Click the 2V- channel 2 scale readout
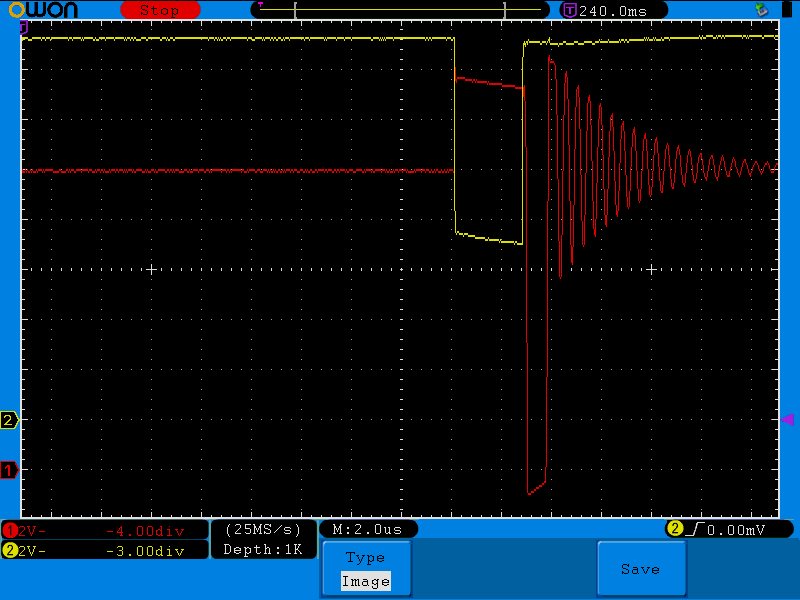This screenshot has width=800, height=600. tap(32, 551)
